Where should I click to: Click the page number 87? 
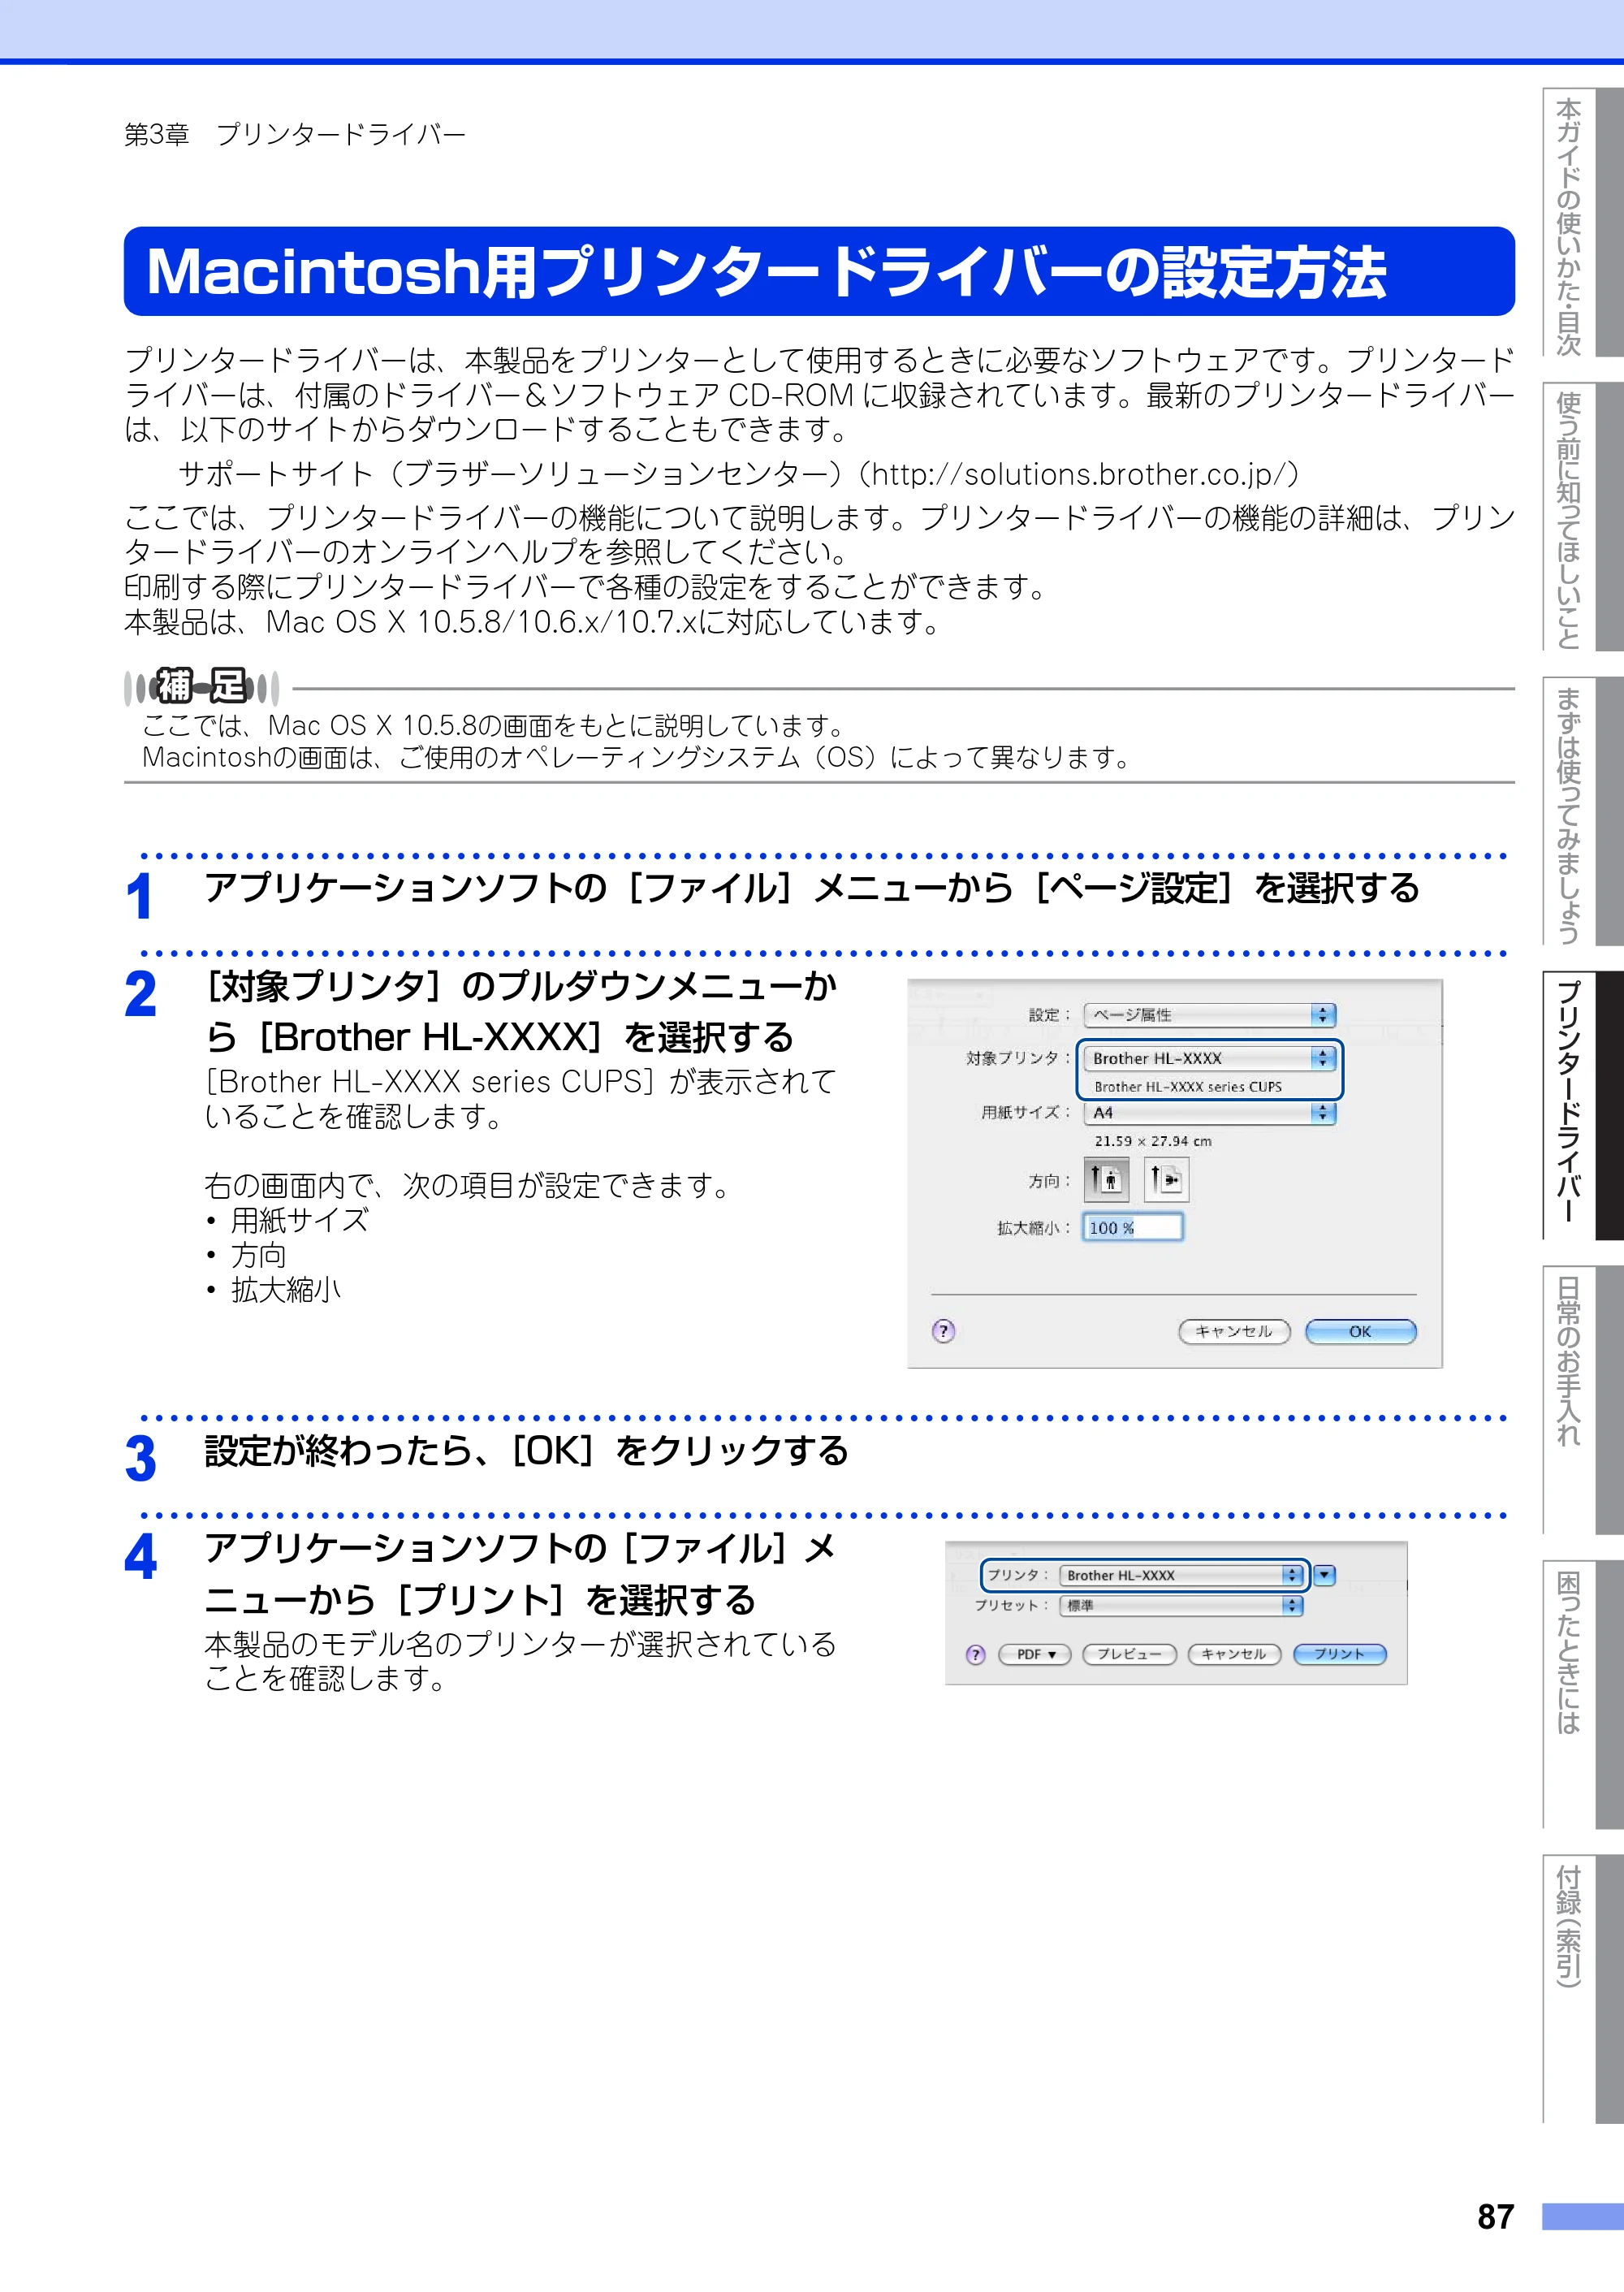1496,2217
